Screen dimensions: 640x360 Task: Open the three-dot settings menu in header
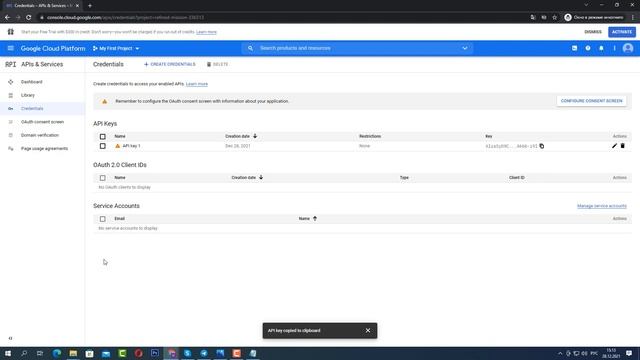pos(614,48)
